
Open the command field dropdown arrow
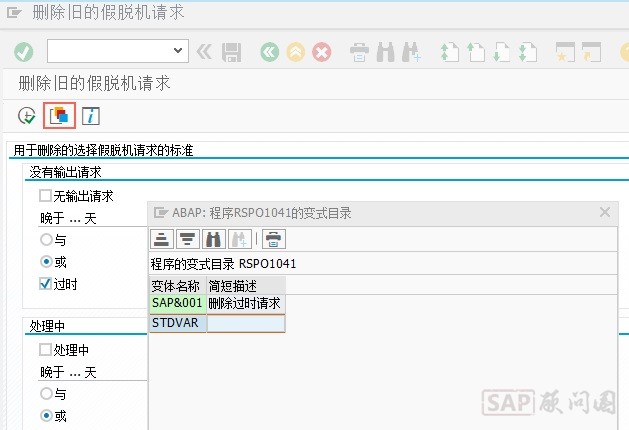[178, 51]
